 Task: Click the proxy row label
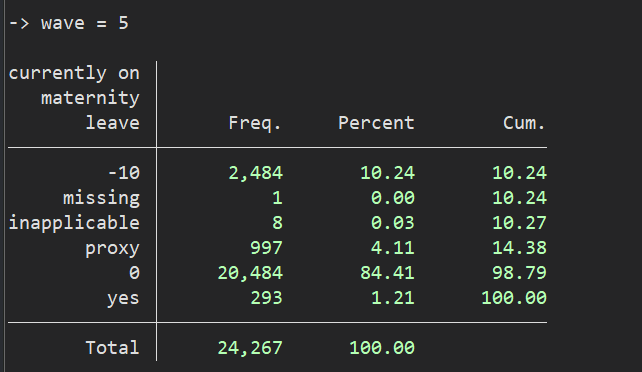[112, 248]
